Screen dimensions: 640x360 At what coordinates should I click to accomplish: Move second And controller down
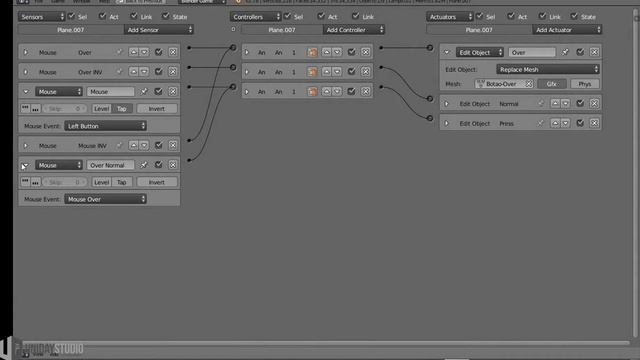point(337,72)
